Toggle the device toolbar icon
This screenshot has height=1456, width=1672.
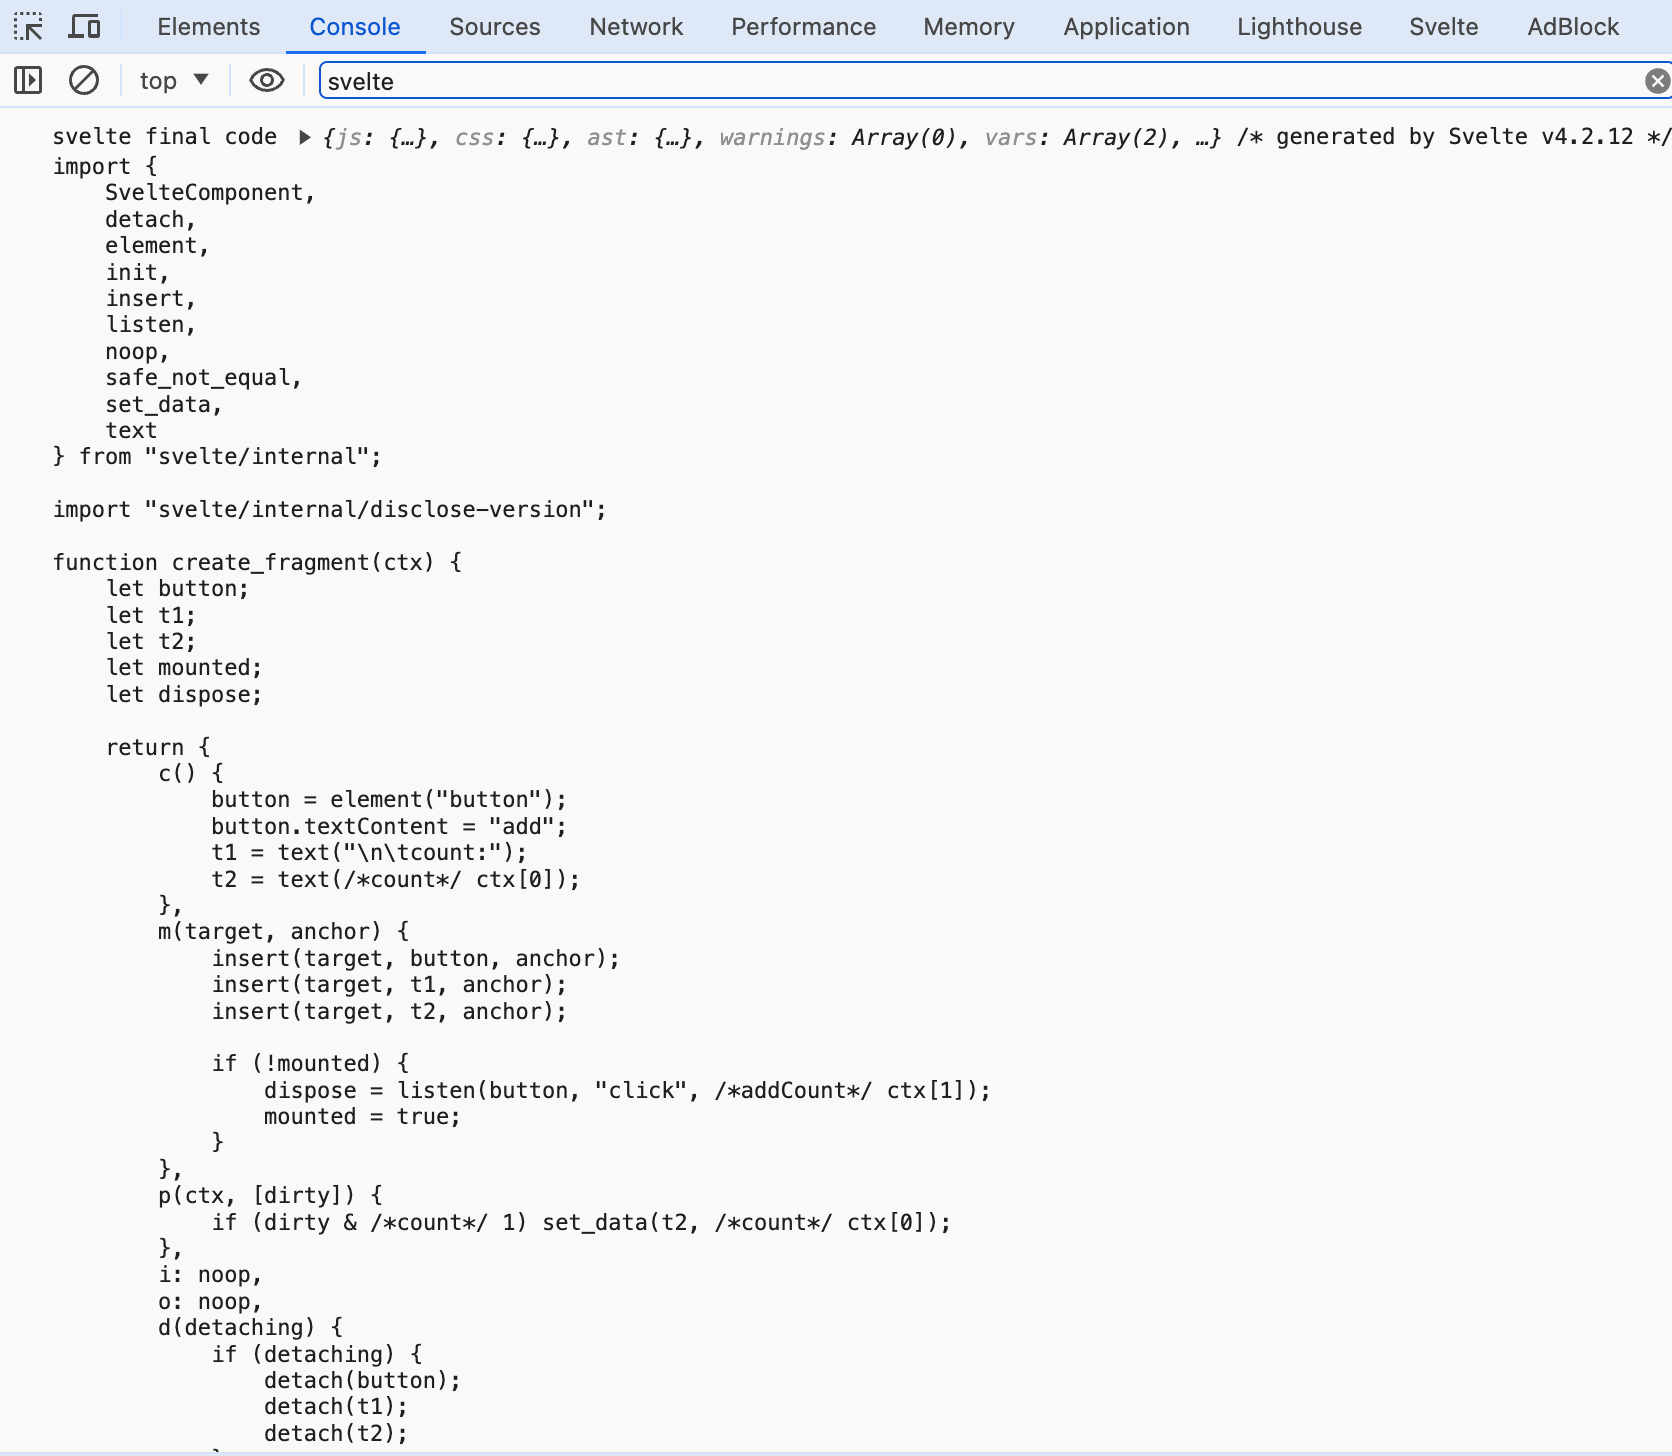tap(84, 27)
